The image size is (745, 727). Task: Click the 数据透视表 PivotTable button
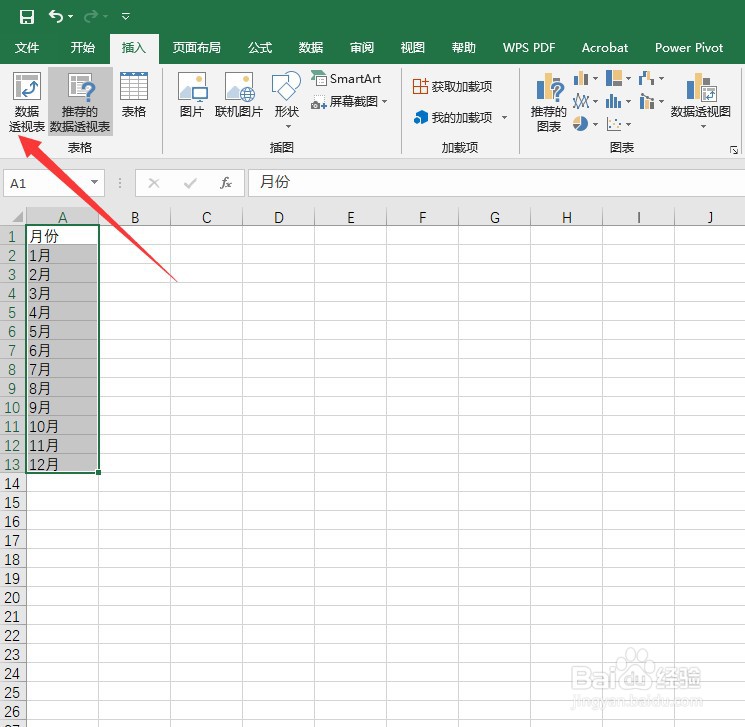pos(27,102)
